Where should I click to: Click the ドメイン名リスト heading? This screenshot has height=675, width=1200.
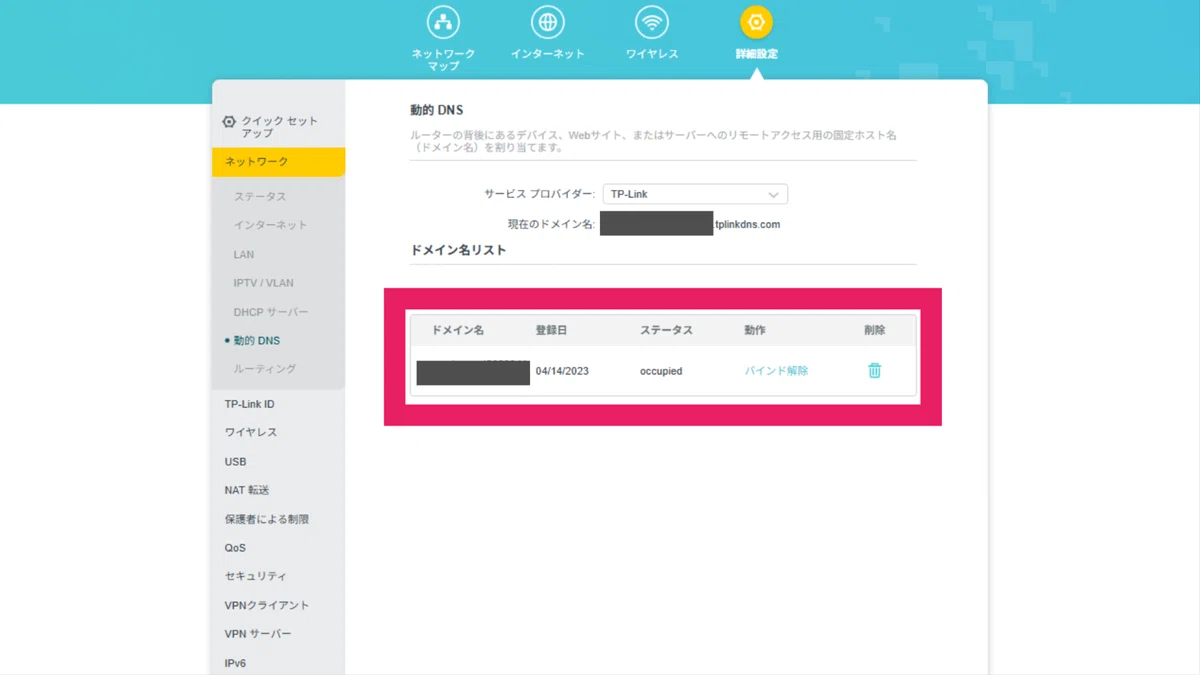click(x=458, y=250)
